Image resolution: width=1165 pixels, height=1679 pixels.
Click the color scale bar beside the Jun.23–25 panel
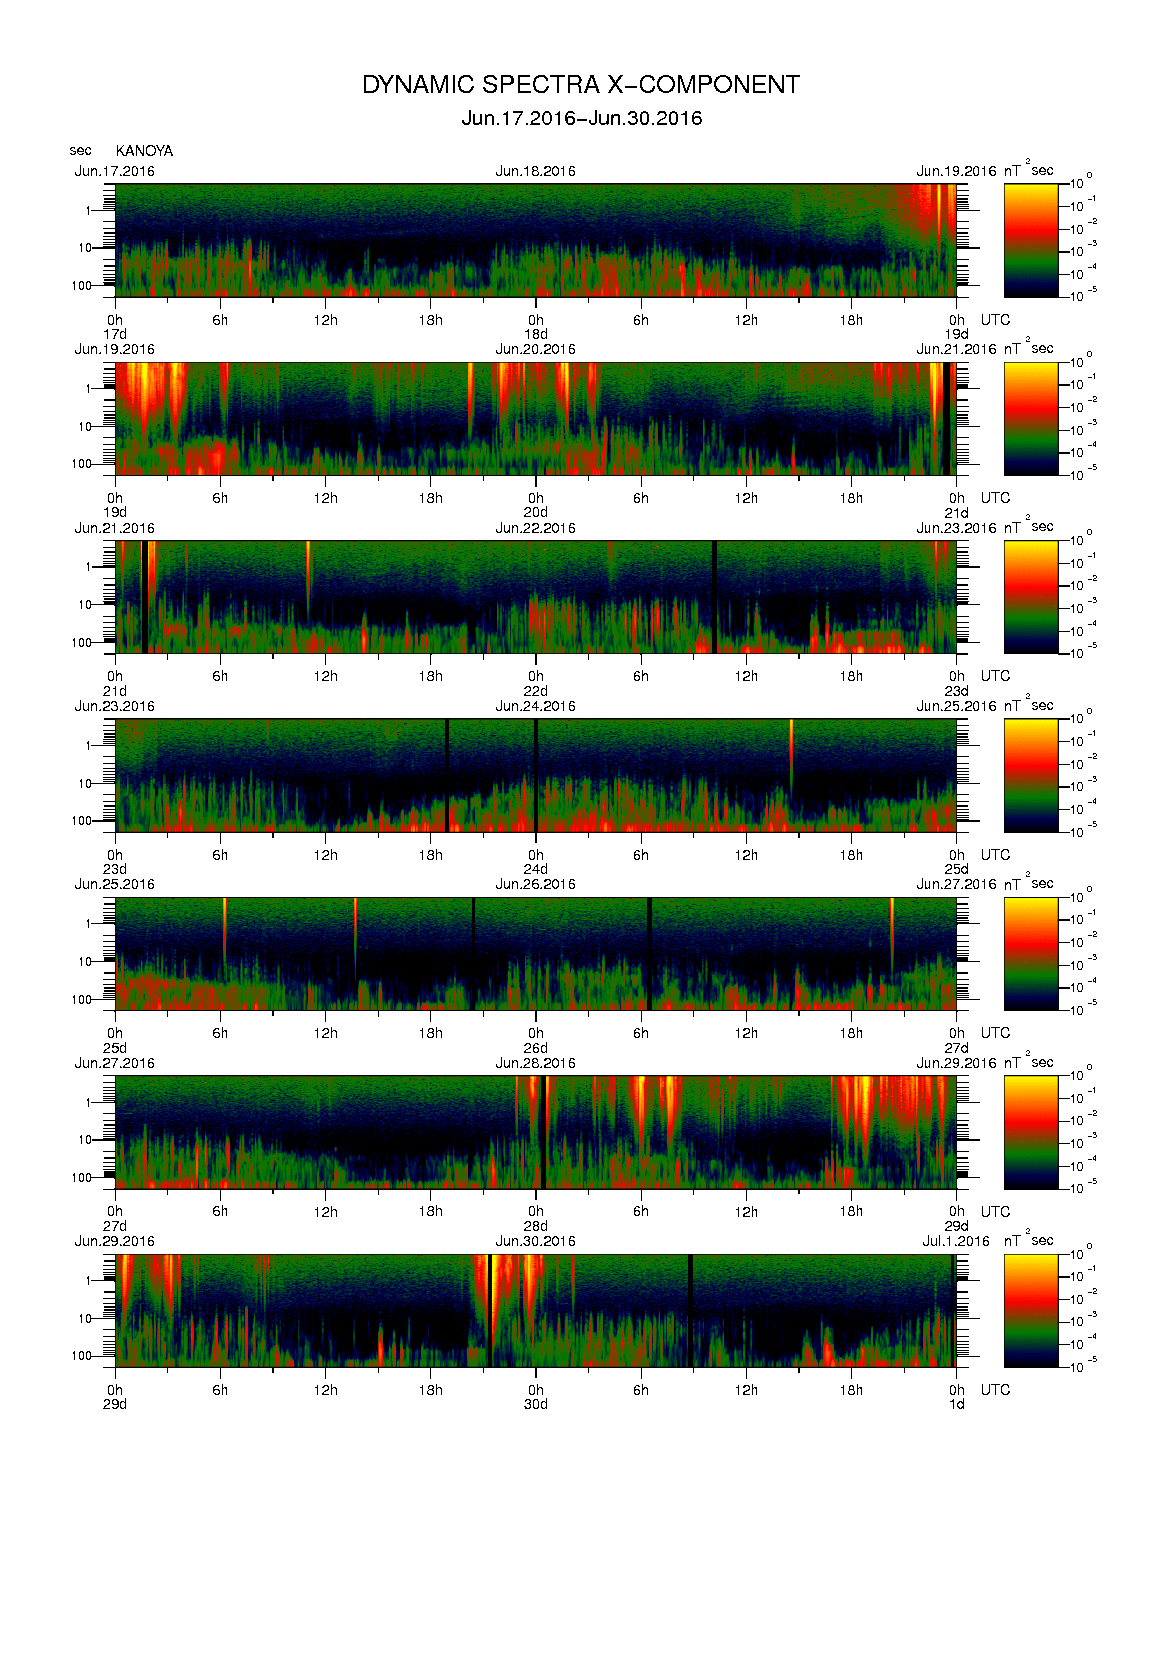click(1031, 775)
